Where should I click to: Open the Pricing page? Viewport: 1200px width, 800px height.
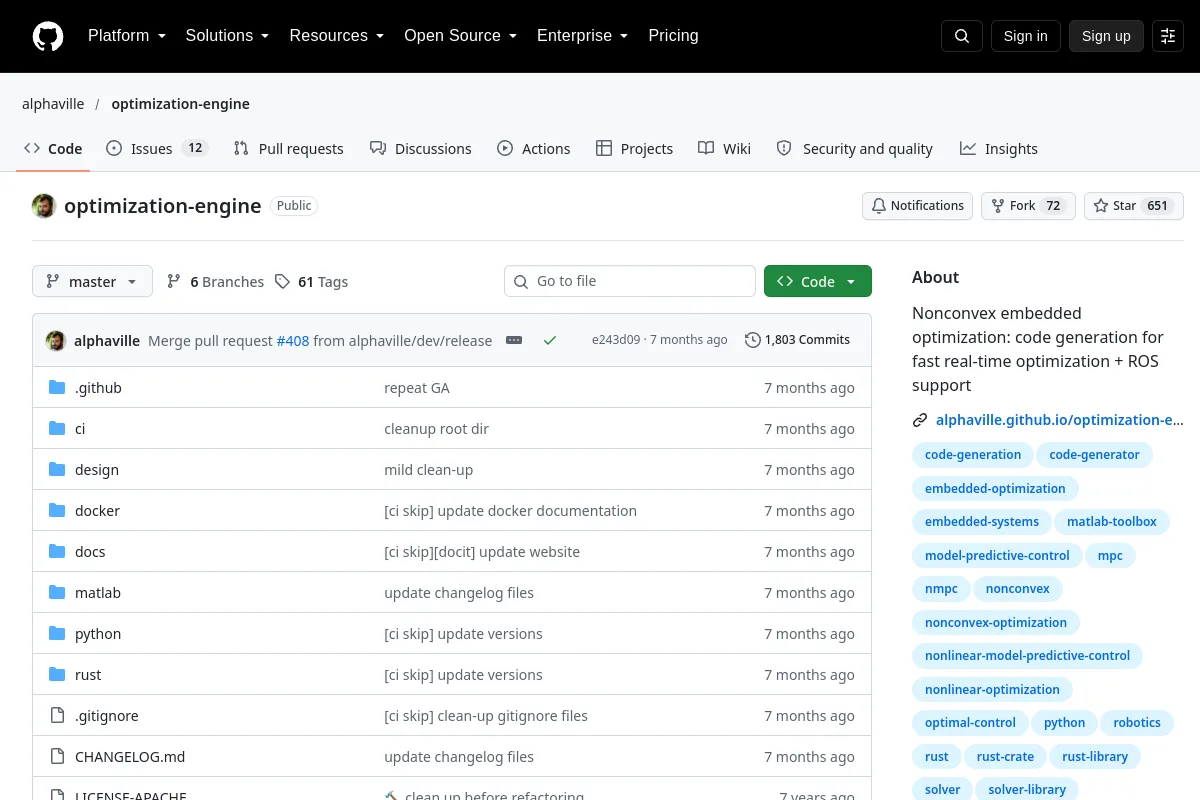(x=673, y=36)
